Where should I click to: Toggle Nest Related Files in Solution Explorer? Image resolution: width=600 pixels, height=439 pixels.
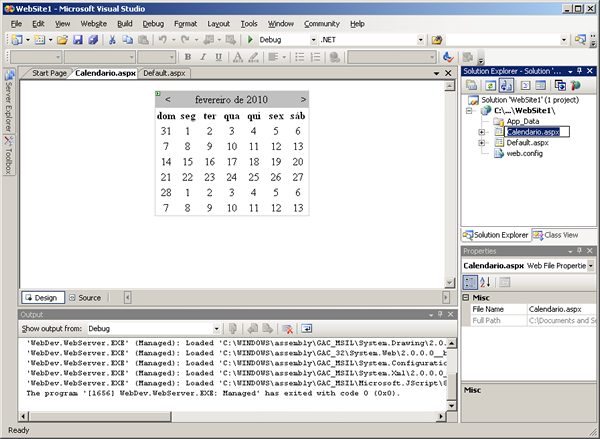click(x=506, y=85)
